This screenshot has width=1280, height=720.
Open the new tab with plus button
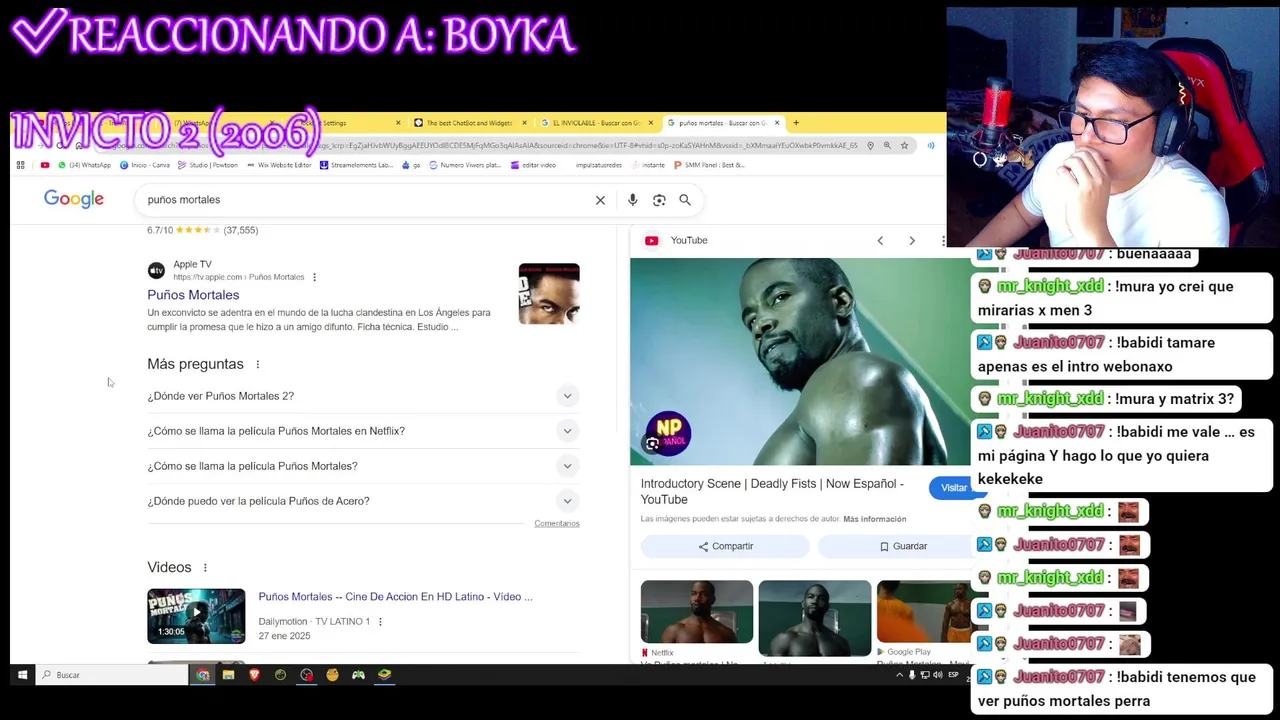pyautogui.click(x=796, y=123)
